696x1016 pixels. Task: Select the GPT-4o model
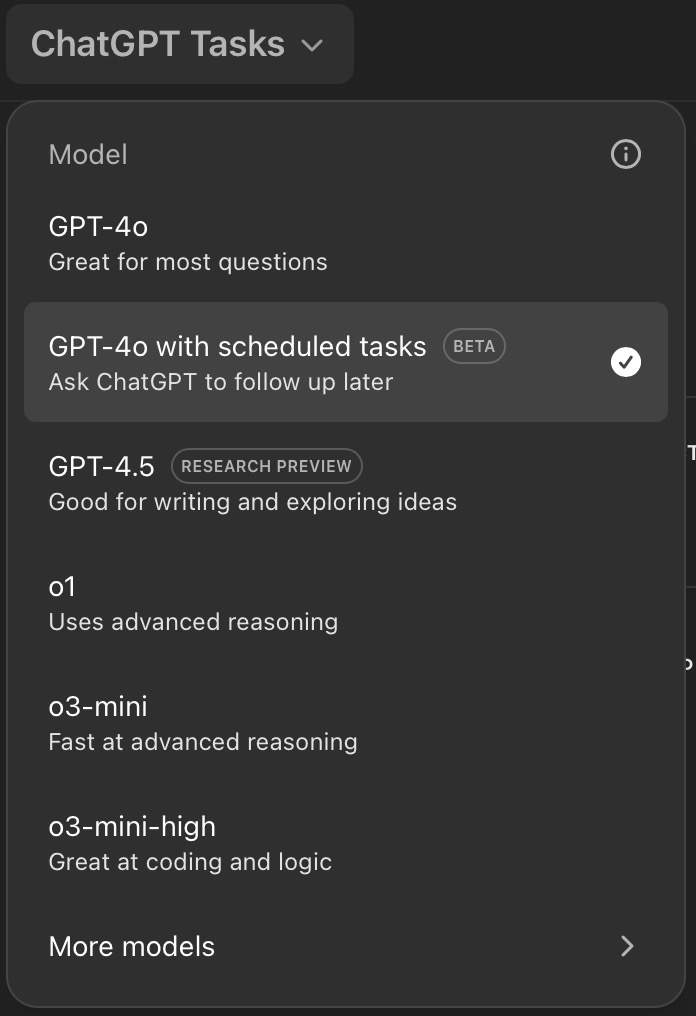346,242
